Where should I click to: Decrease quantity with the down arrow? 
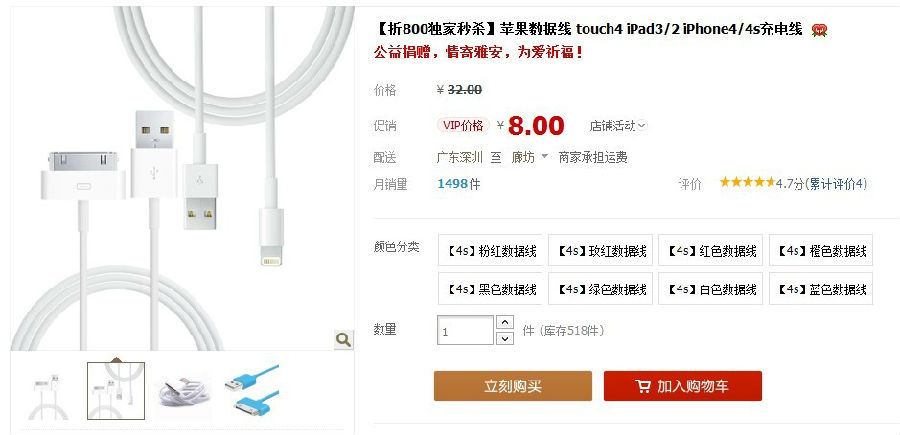[x=505, y=338]
